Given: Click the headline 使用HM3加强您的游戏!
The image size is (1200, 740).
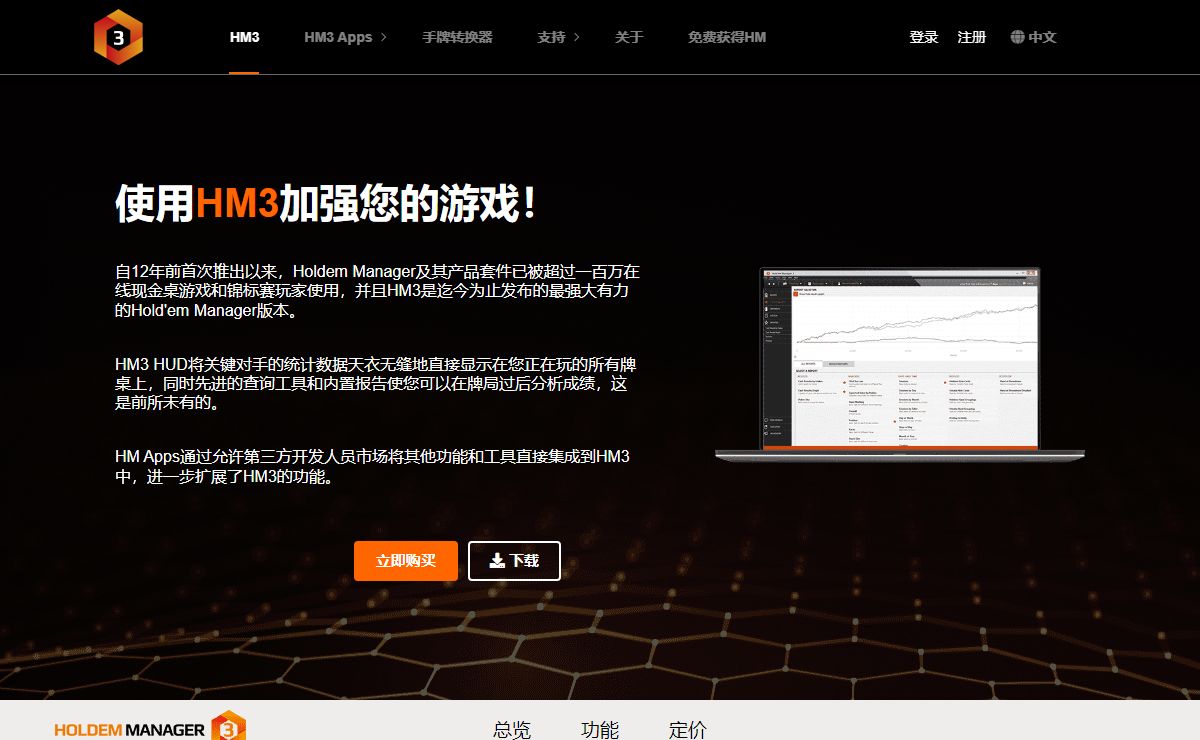Looking at the screenshot, I should click(x=327, y=204).
